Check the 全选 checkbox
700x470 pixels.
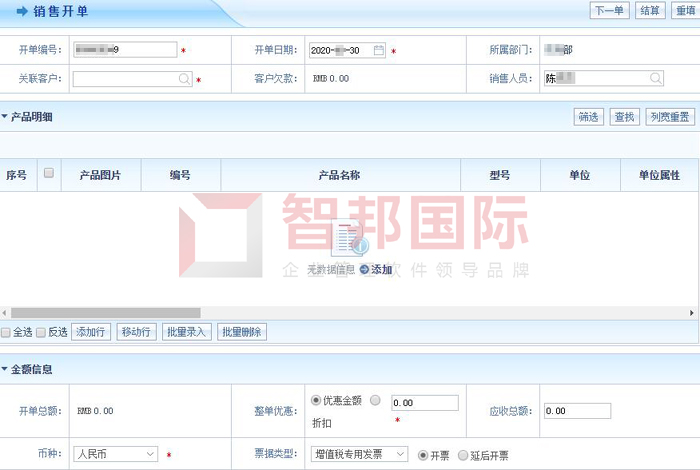(6, 333)
